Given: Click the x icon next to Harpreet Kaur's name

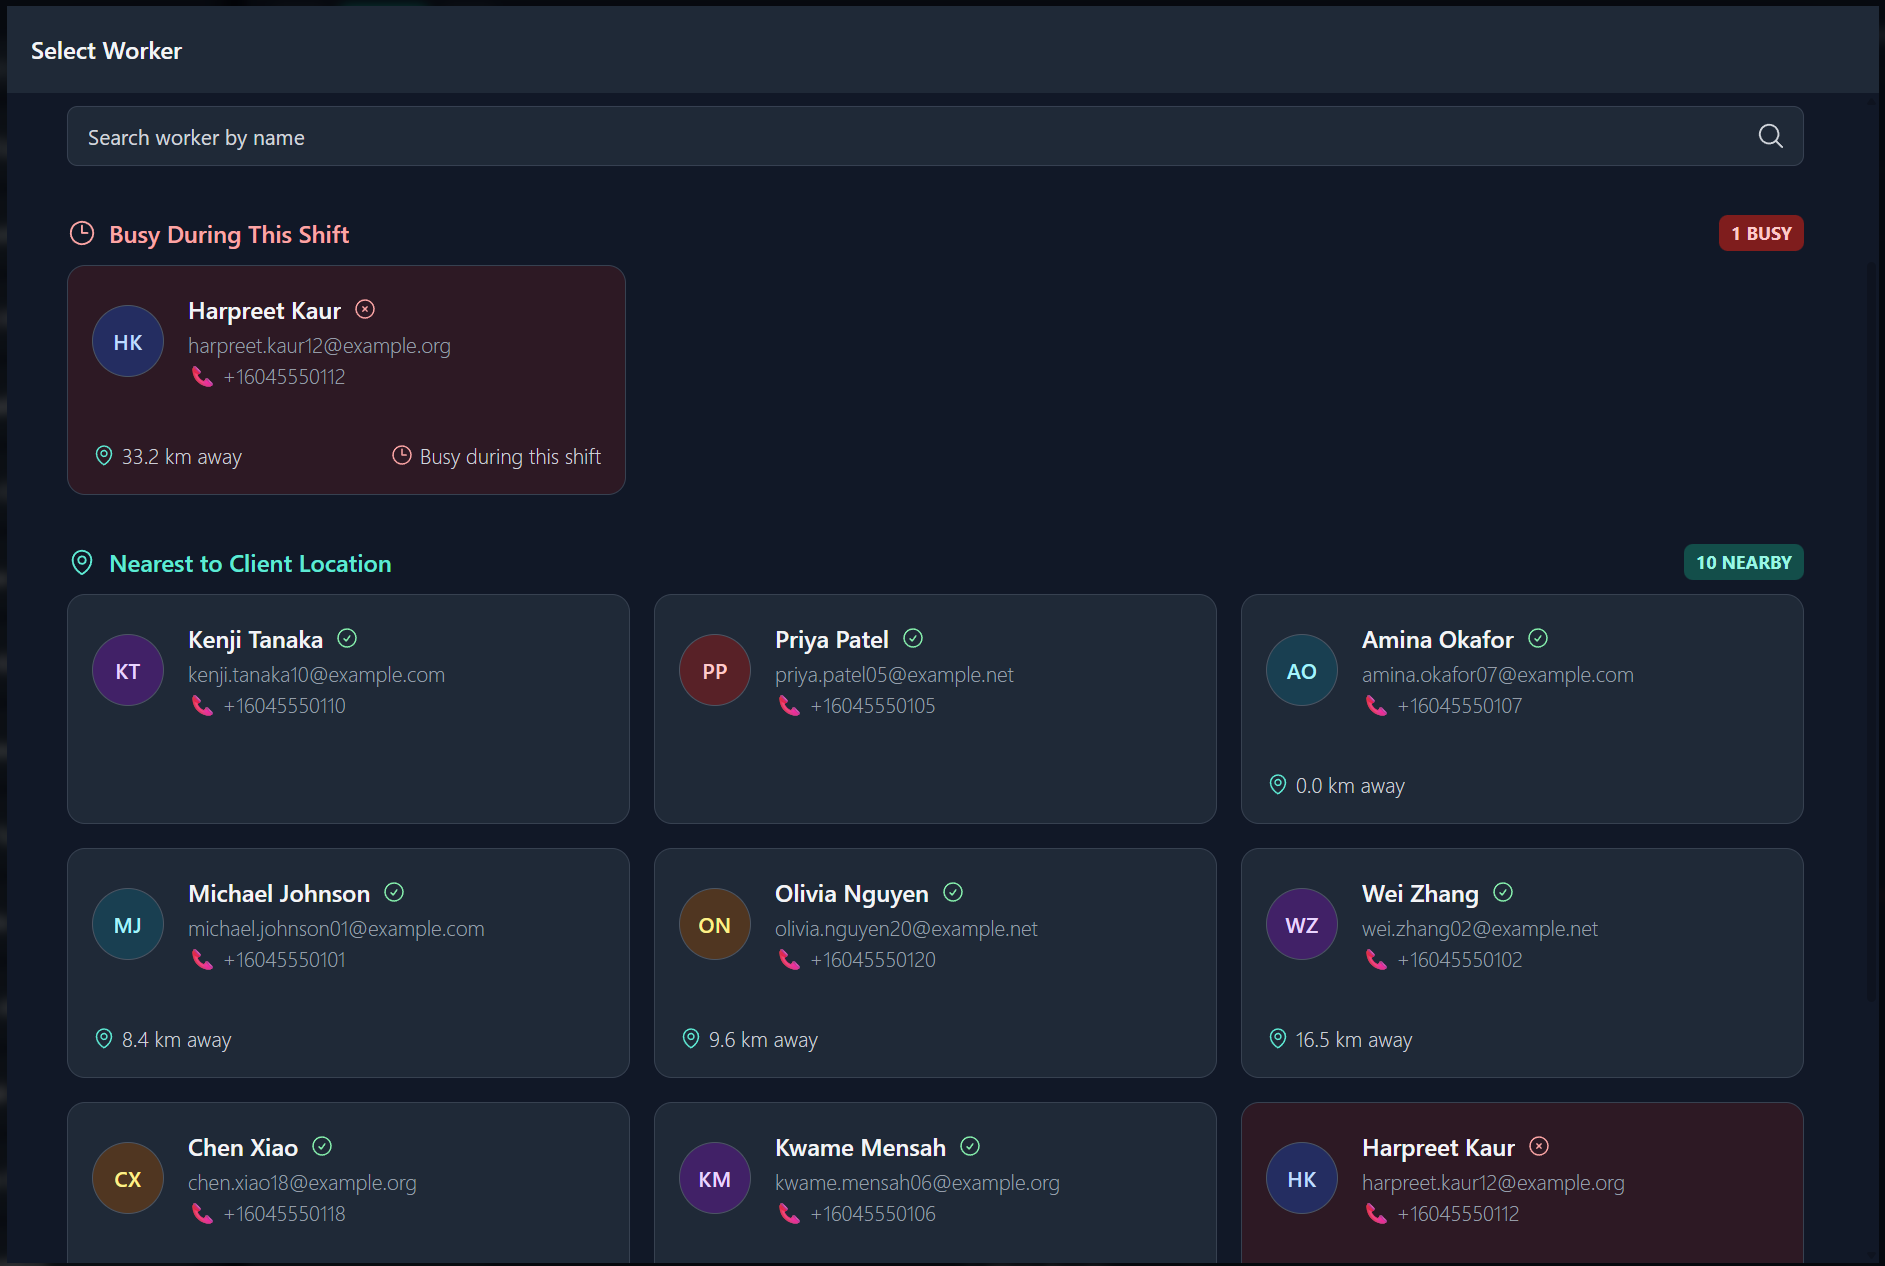Looking at the screenshot, I should coord(366,309).
